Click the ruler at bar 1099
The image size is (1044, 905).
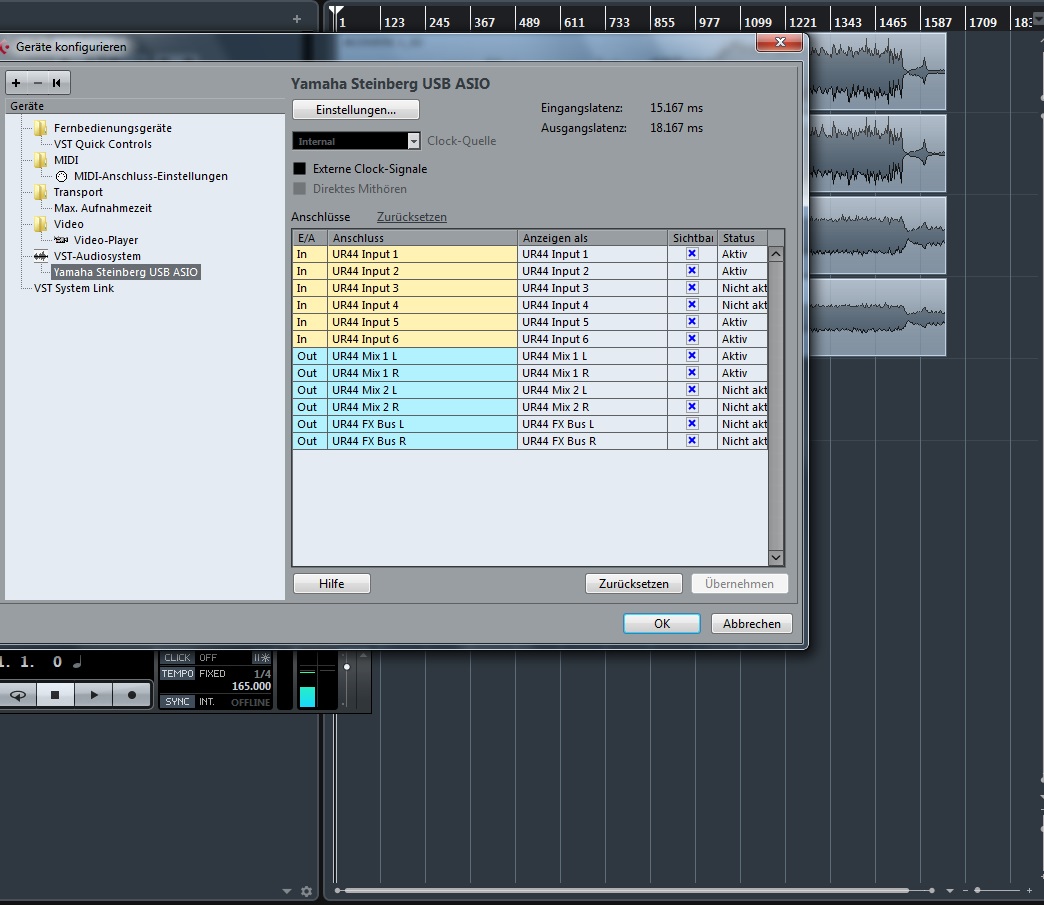pyautogui.click(x=758, y=22)
